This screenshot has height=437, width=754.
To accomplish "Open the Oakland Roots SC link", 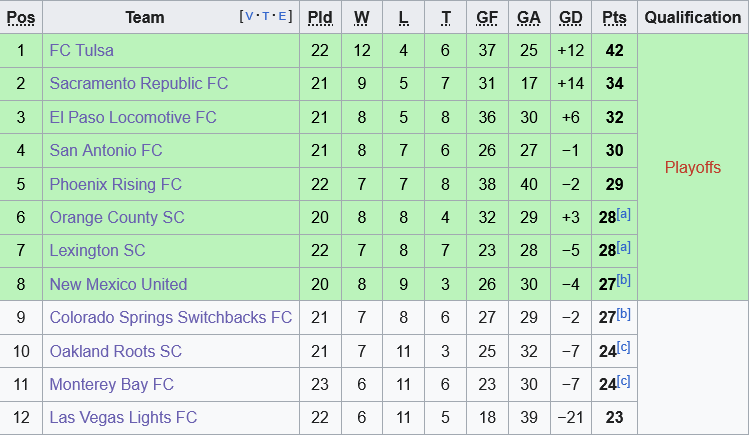I will tap(116, 351).
